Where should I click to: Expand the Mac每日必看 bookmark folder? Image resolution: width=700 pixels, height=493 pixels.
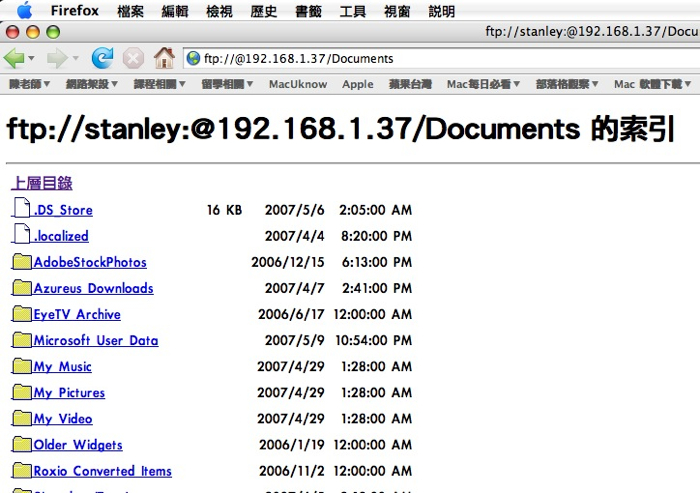[483, 84]
